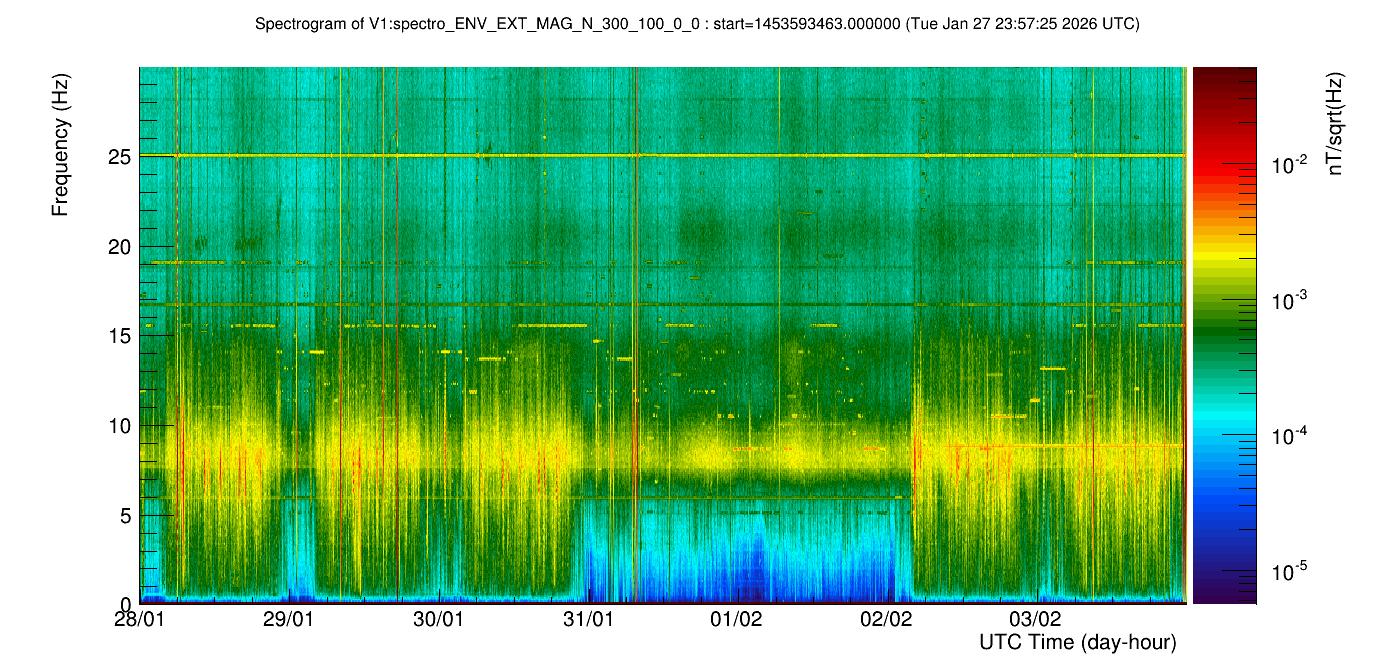
Task: Select the 02/02 time axis tick label
Action: [886, 619]
